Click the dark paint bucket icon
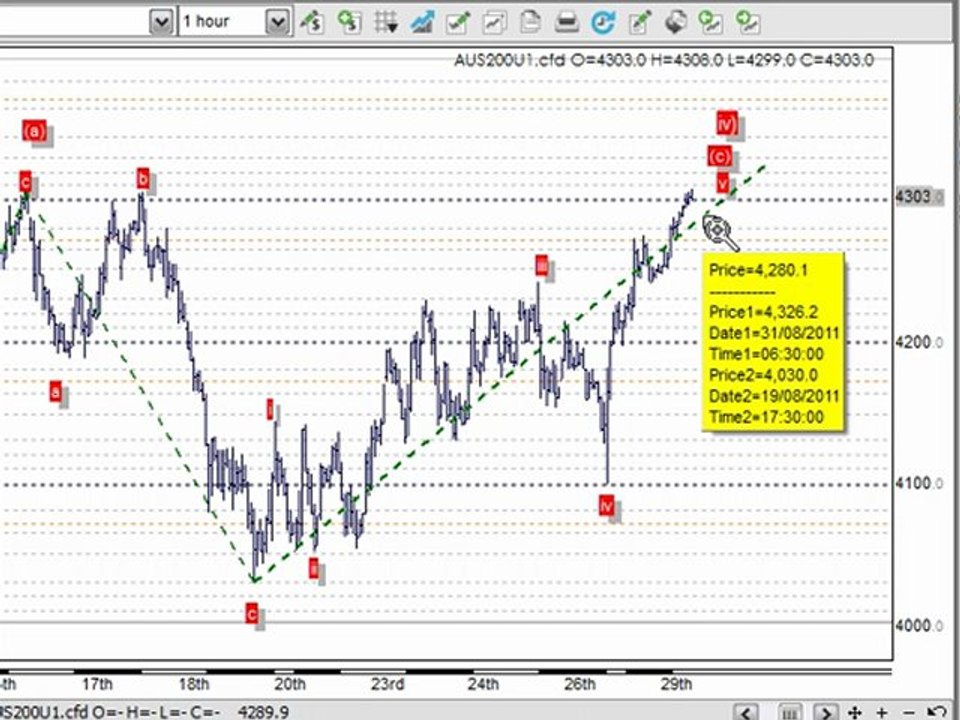The image size is (960, 720). tap(675, 23)
